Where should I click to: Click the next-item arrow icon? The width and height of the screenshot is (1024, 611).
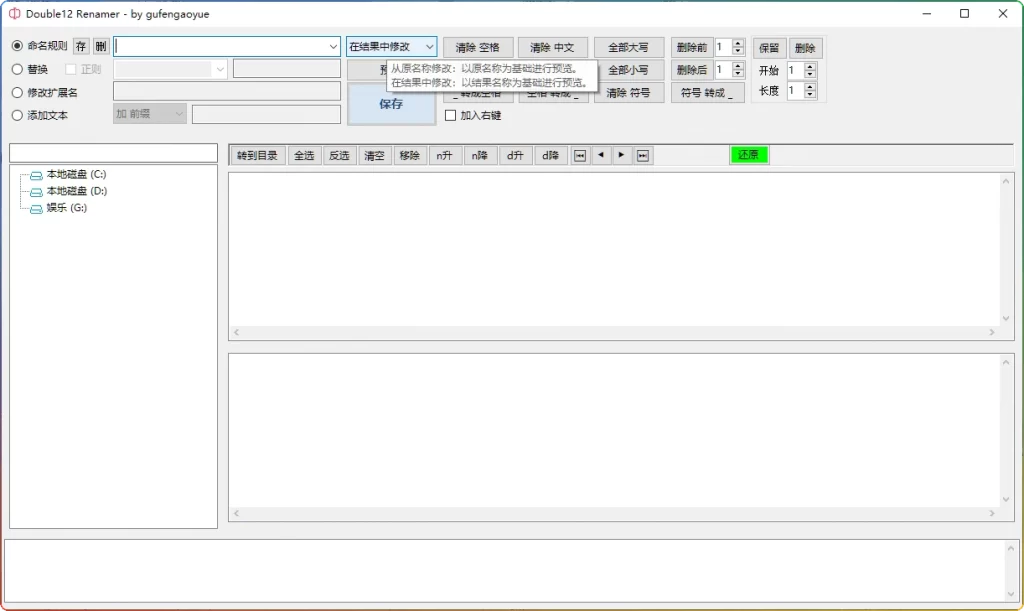(x=623, y=155)
